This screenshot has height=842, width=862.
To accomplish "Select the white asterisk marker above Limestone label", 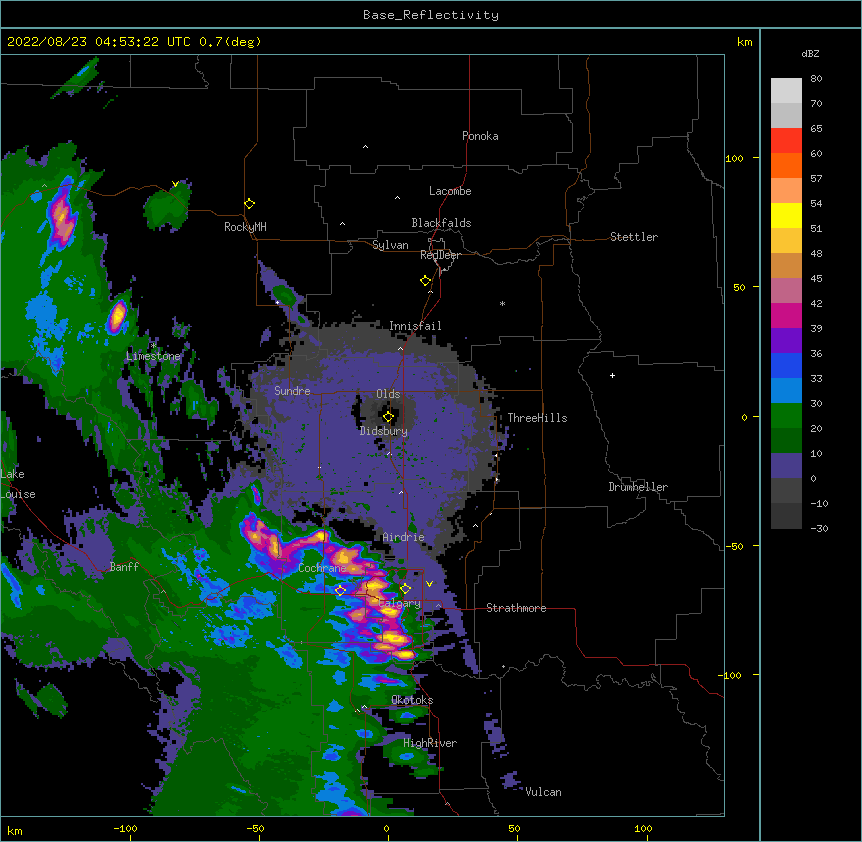I will coord(153,345).
